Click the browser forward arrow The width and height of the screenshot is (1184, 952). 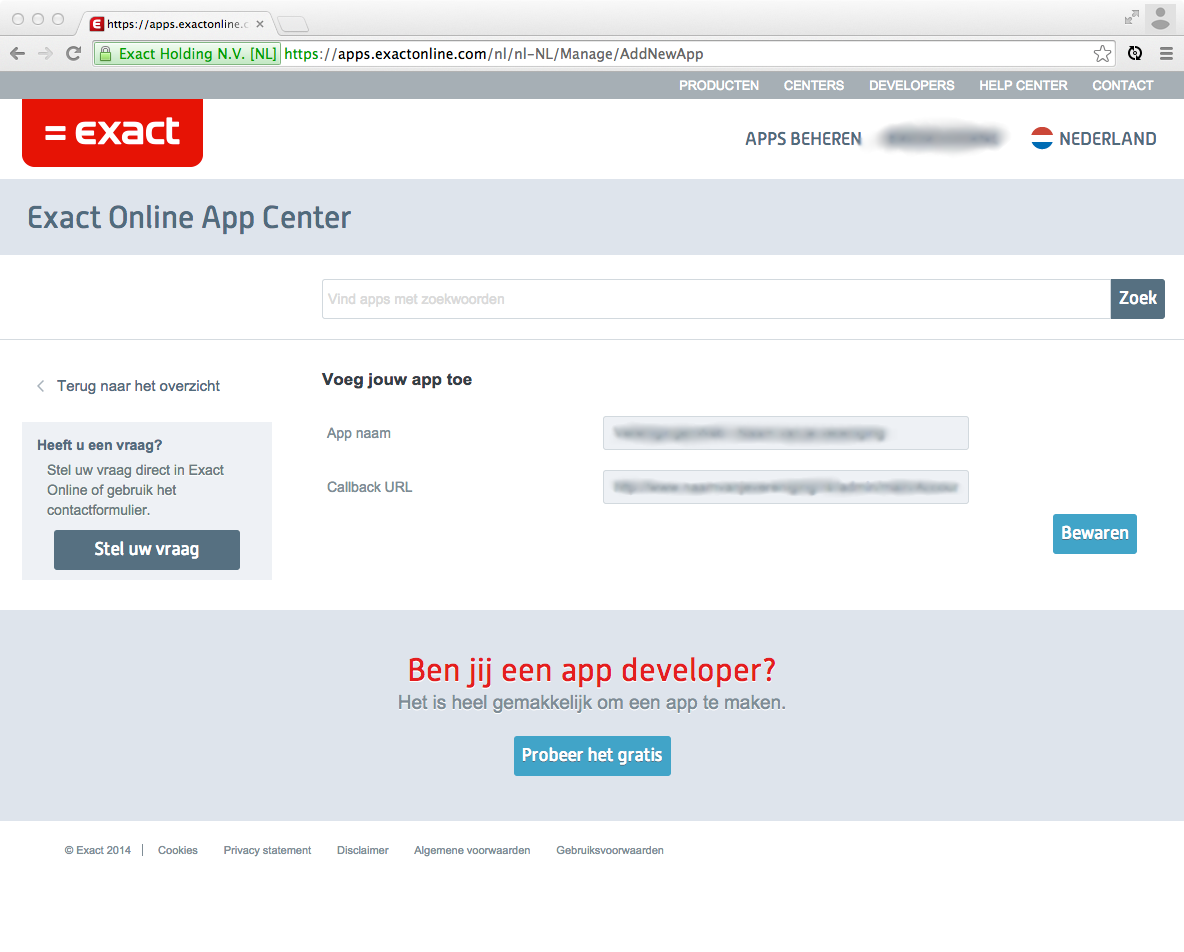click(45, 54)
